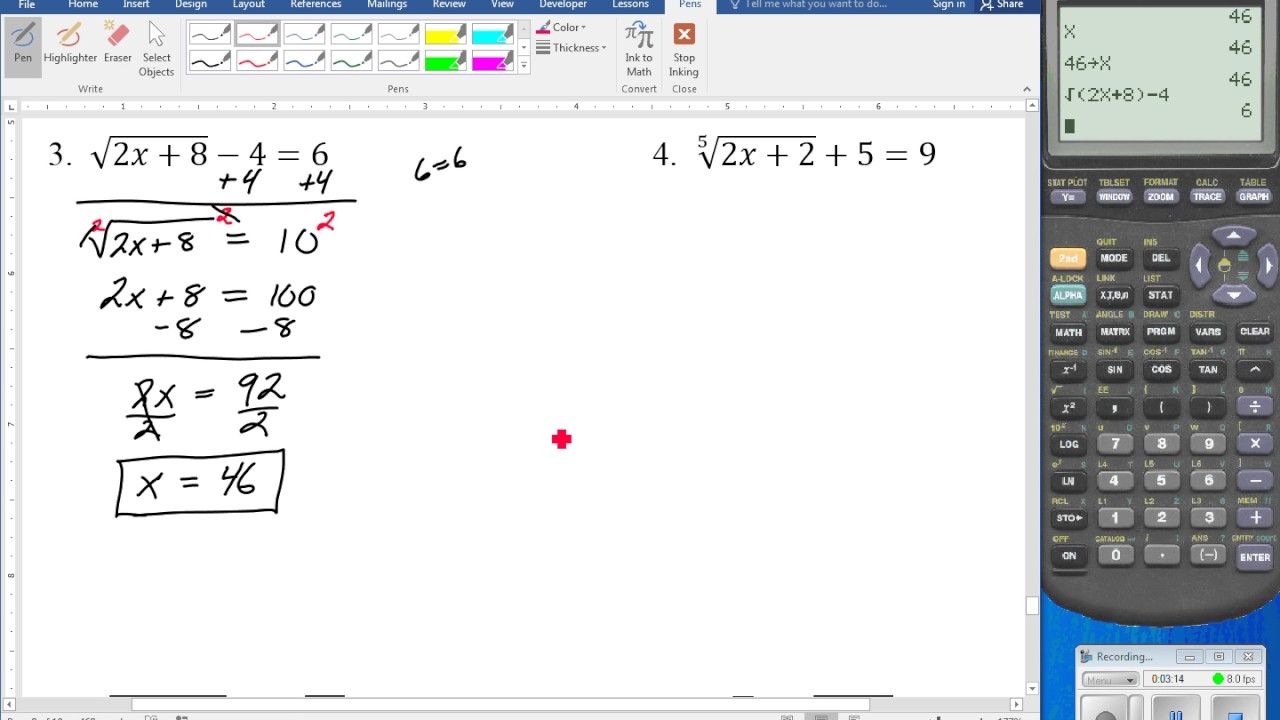The width and height of the screenshot is (1280, 720).
Task: Expand the Pens gallery more arrow
Action: pyautogui.click(x=523, y=66)
